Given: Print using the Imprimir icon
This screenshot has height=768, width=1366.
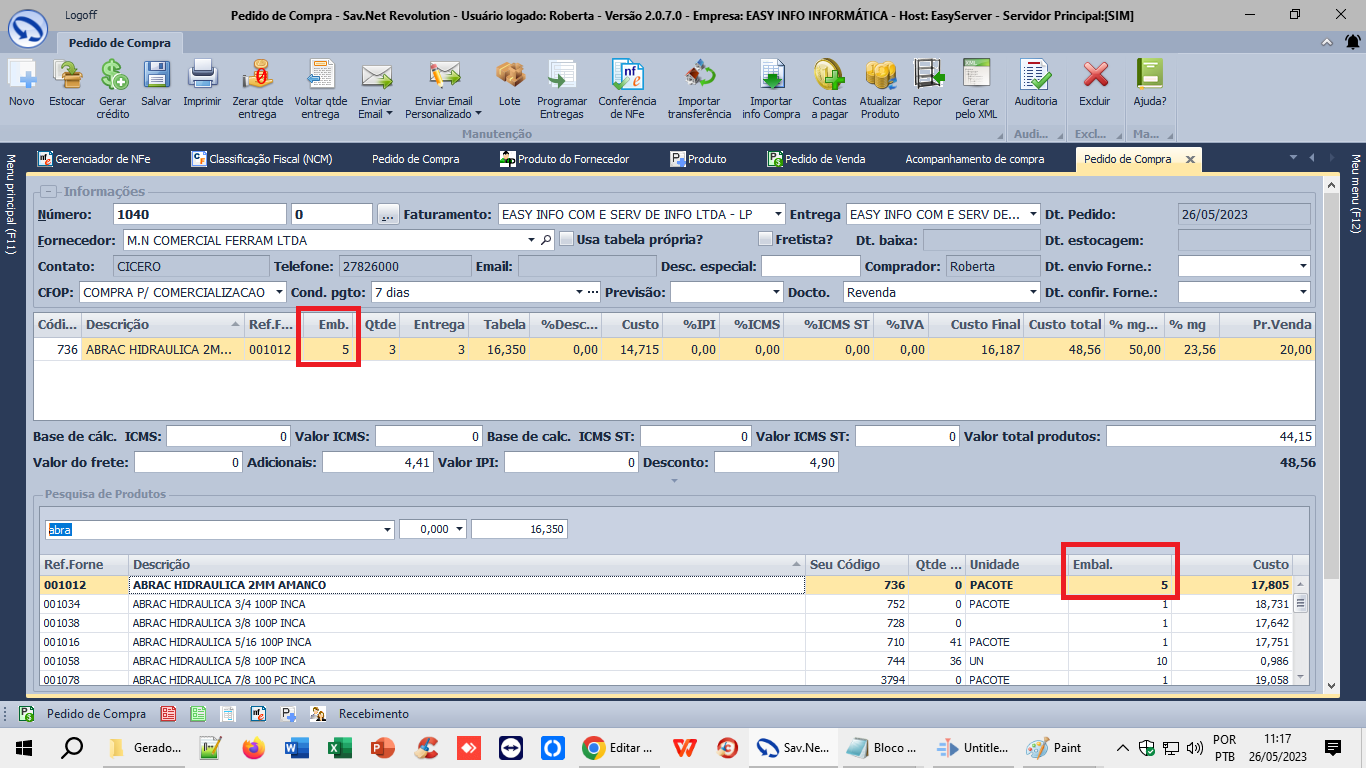Looking at the screenshot, I should (x=202, y=82).
